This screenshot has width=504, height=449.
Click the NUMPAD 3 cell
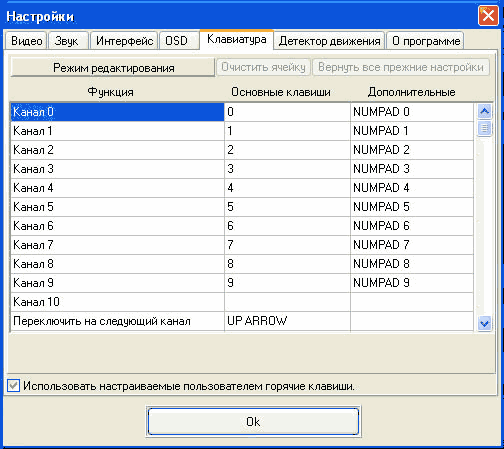tap(412, 169)
